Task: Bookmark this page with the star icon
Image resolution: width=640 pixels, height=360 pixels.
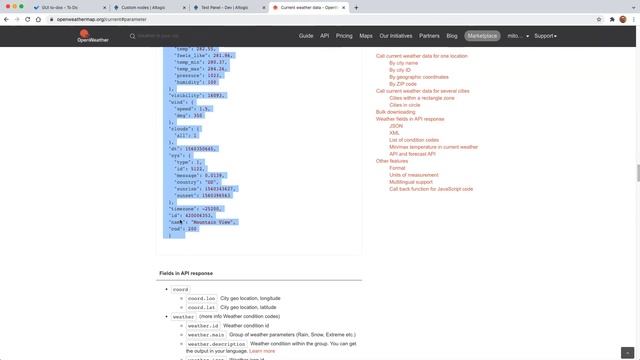Action: (x=599, y=19)
